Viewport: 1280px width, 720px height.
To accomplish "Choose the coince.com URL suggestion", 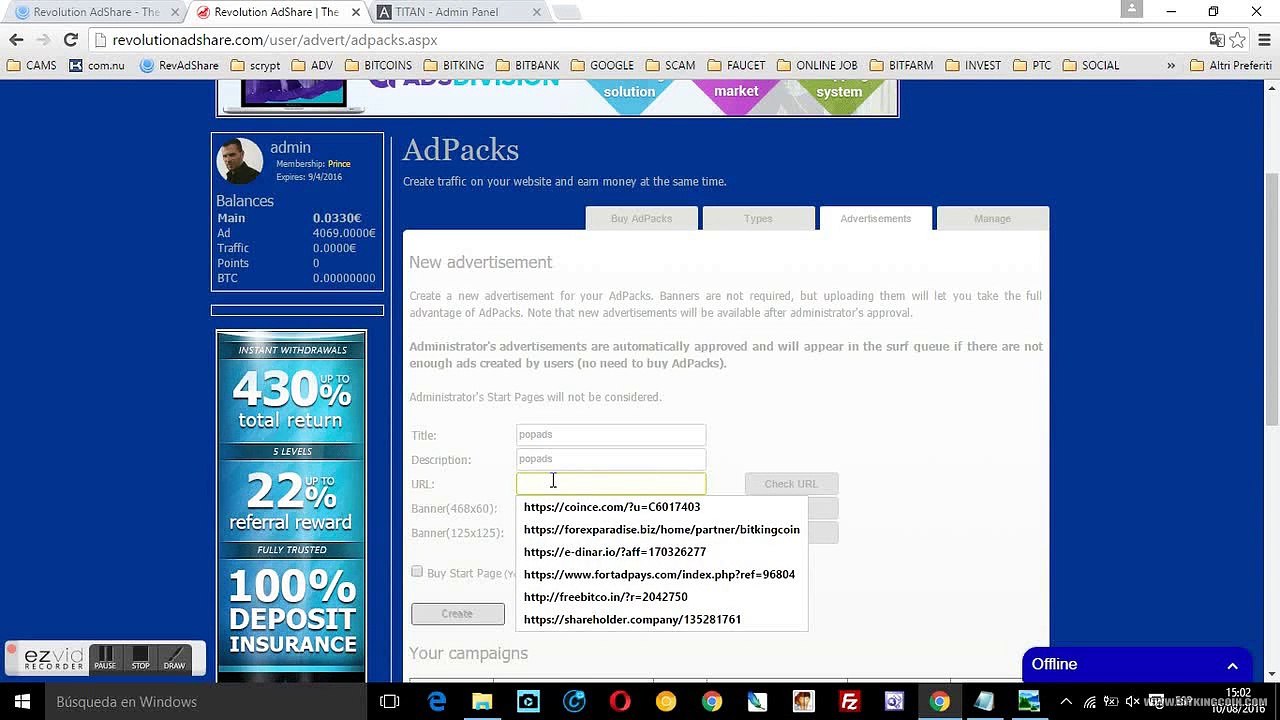I will [x=661, y=507].
